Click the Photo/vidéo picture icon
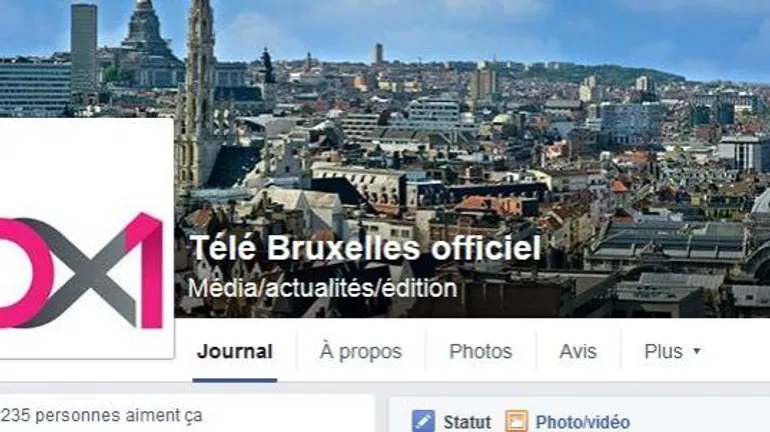The width and height of the screenshot is (770, 432). [516, 421]
